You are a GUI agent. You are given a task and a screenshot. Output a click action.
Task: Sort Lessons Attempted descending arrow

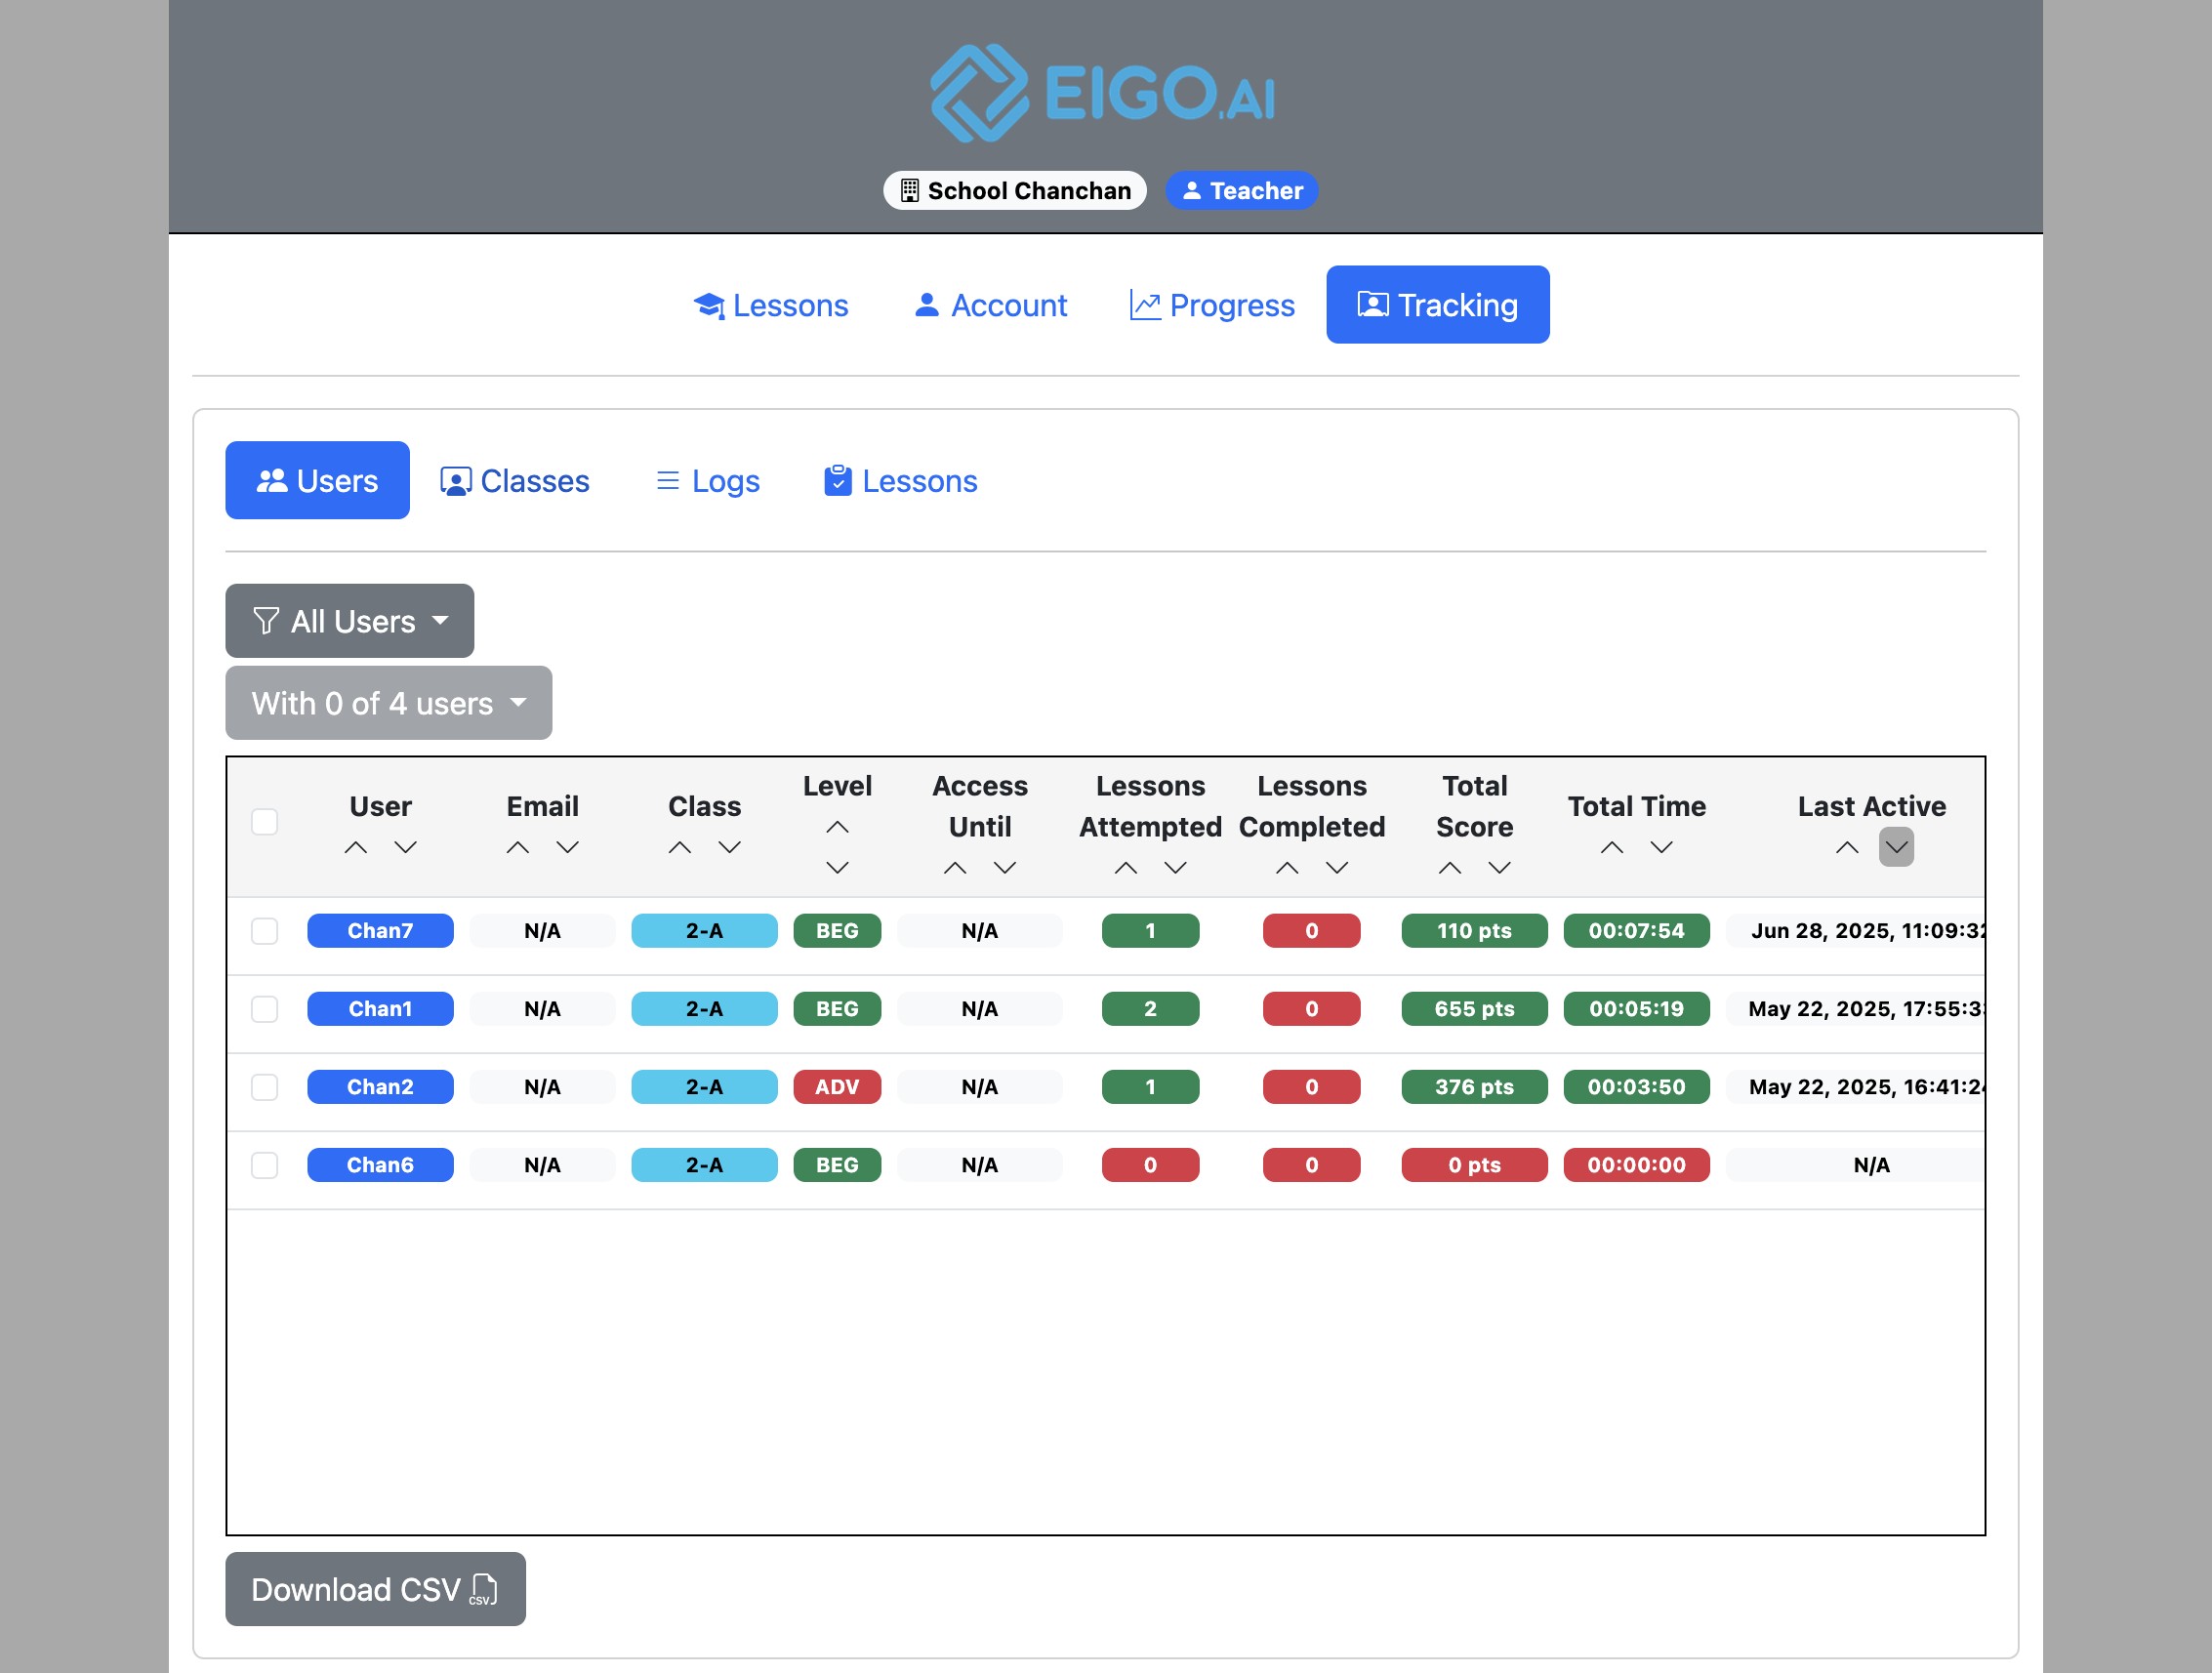pos(1176,867)
